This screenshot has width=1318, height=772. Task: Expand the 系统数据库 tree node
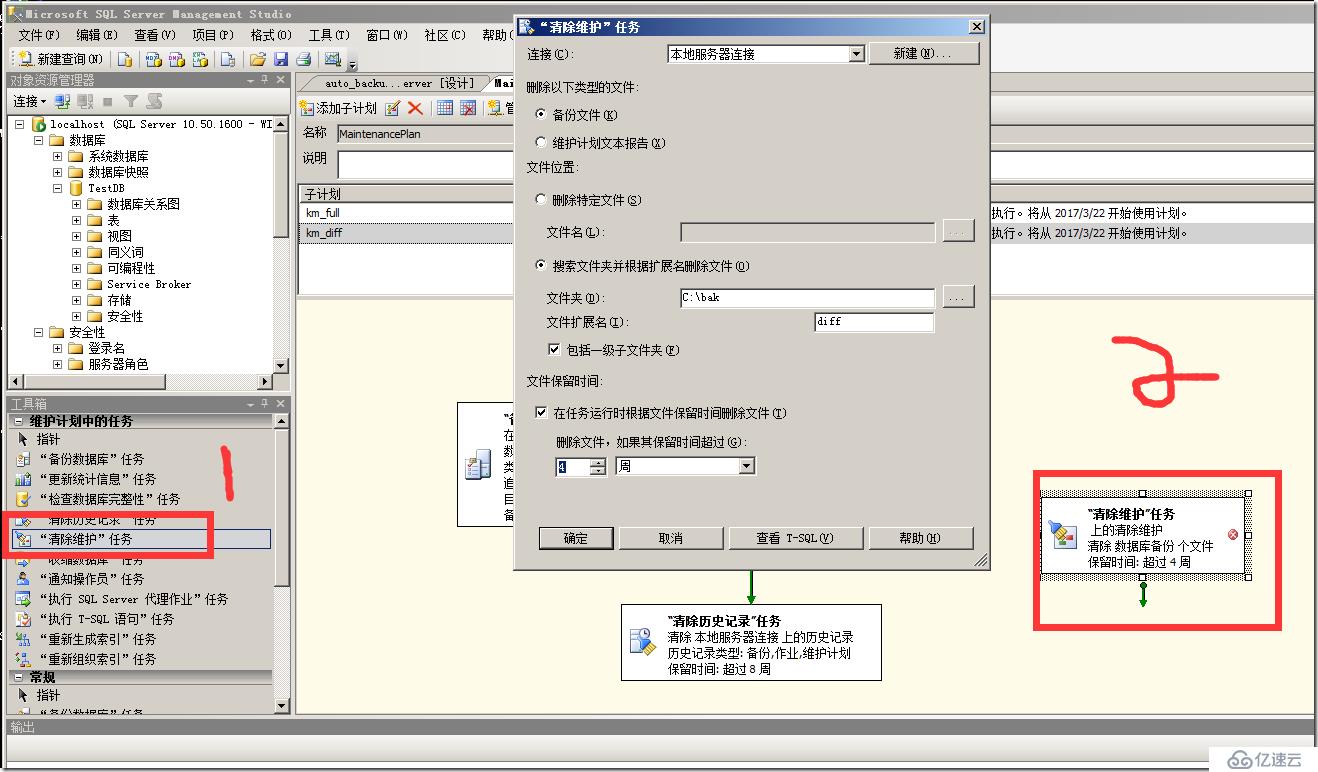[58, 156]
